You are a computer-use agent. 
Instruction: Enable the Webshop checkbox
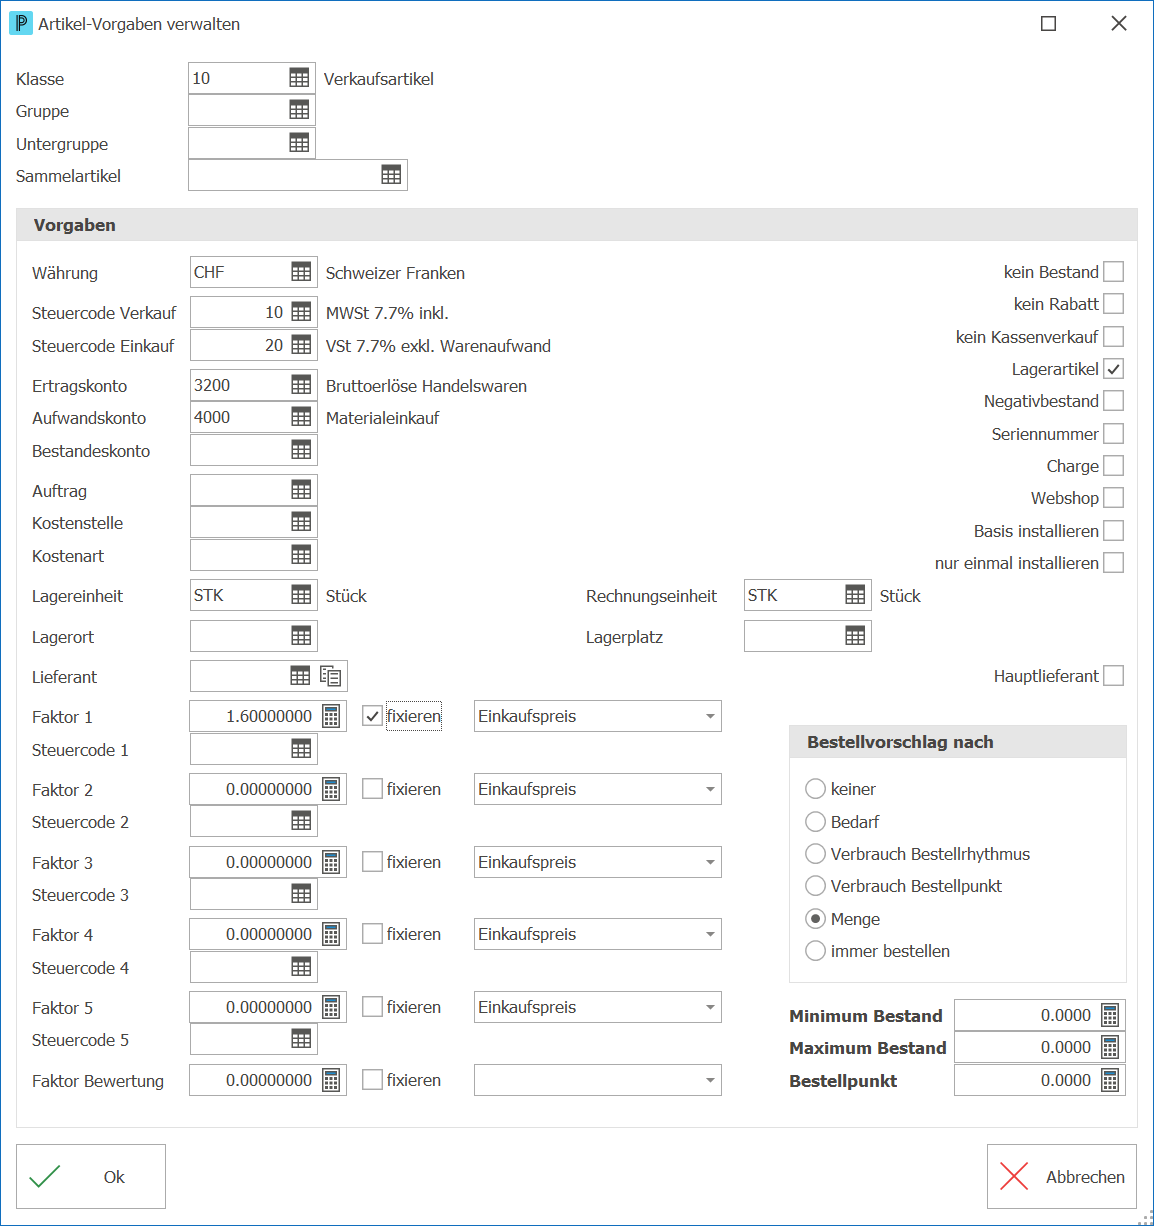click(1113, 498)
